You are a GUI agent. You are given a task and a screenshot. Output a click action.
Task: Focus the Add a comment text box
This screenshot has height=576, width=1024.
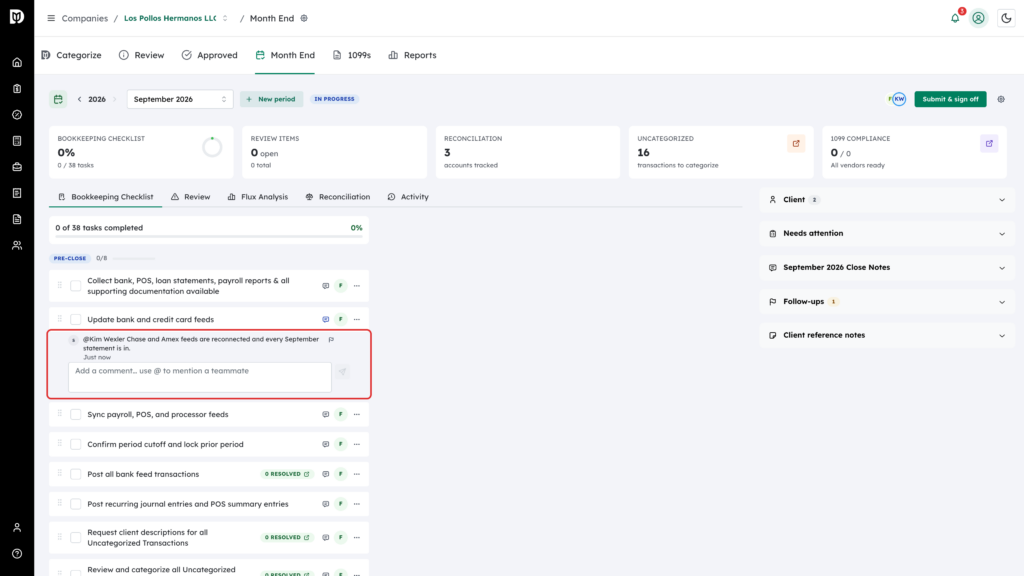200,377
